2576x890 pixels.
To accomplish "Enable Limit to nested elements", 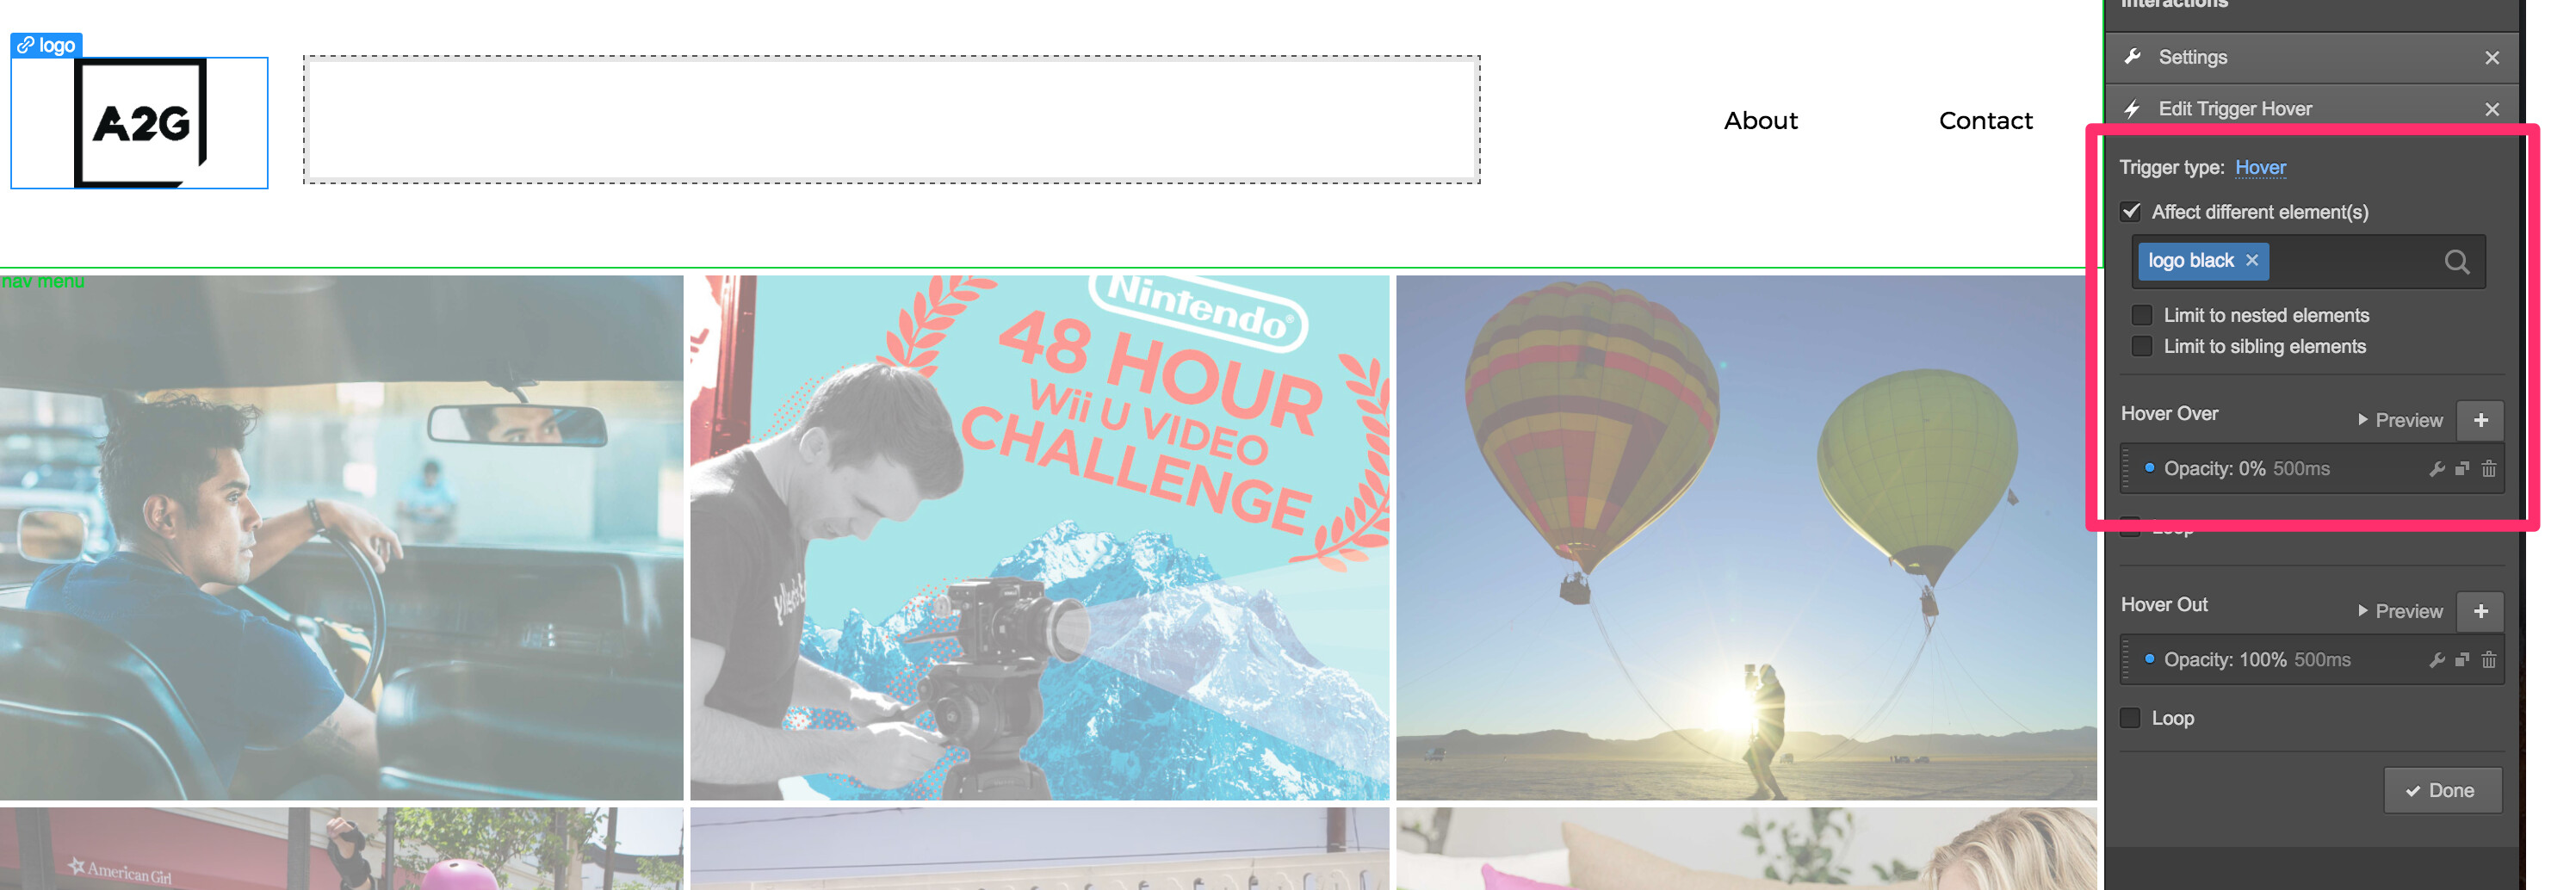I will click(x=2141, y=315).
